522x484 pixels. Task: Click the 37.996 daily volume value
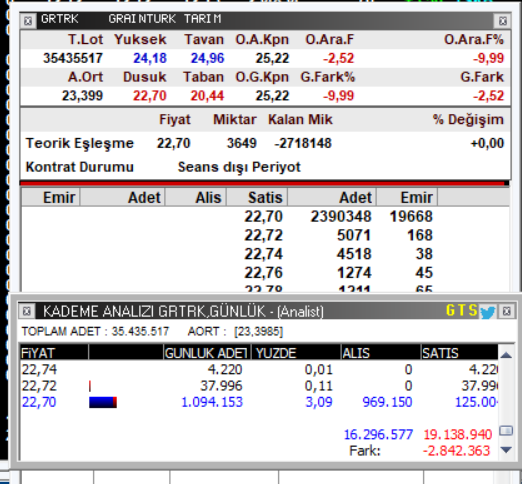coord(221,386)
